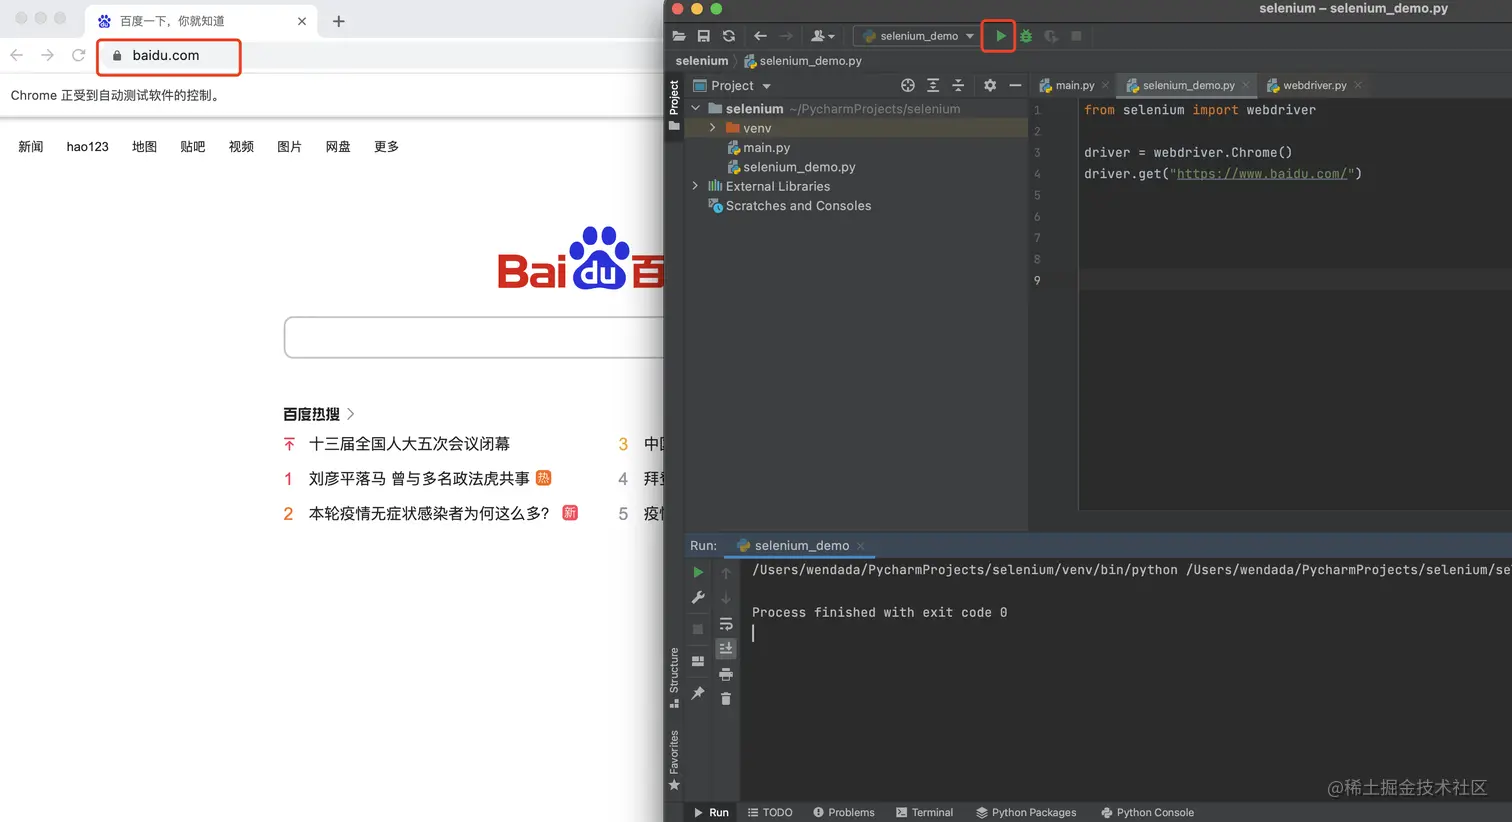
Task: Open the hao123 link on Baidu
Action: tap(87, 147)
